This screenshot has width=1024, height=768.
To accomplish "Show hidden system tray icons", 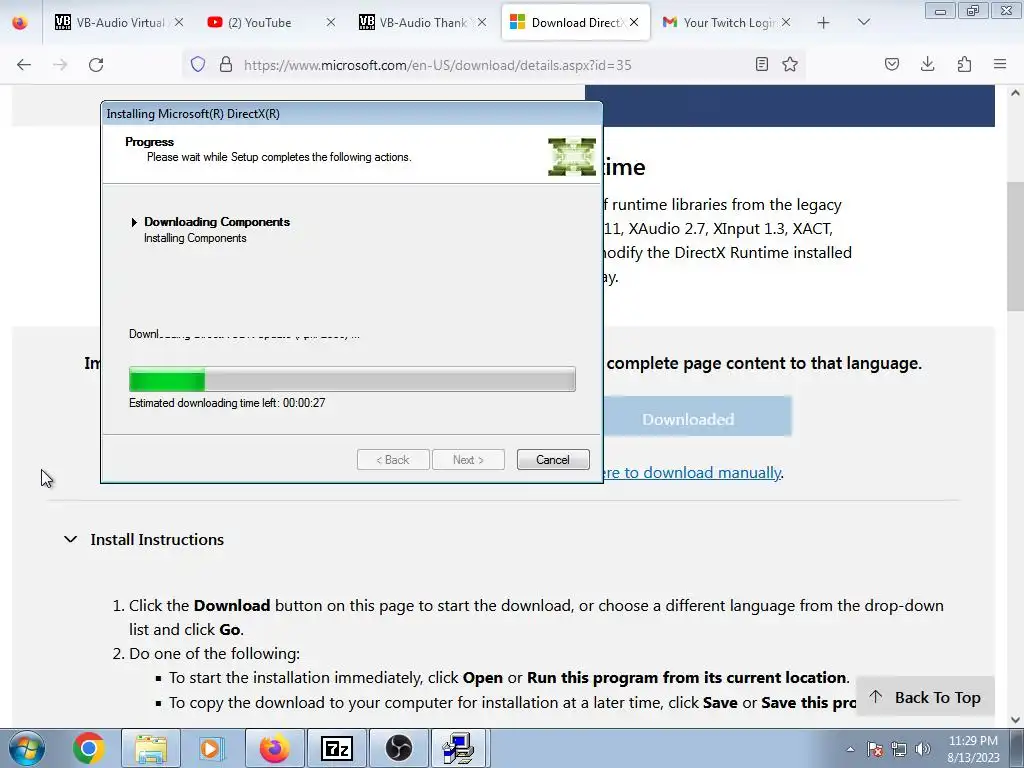I will coord(850,749).
